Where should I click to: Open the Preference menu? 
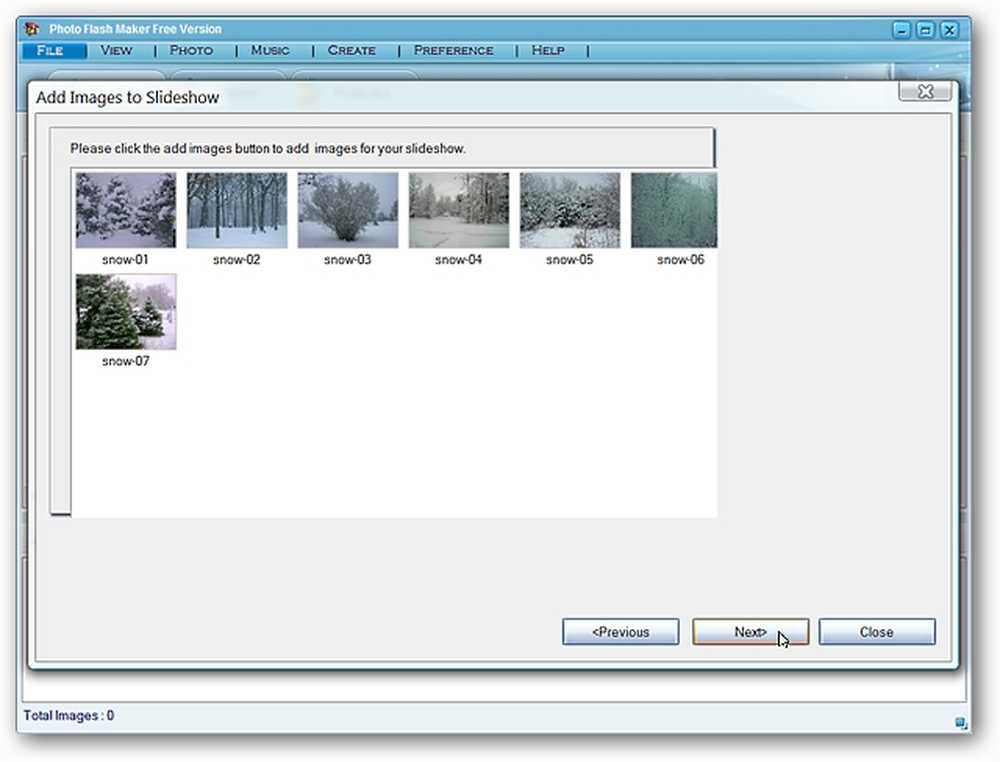[453, 50]
